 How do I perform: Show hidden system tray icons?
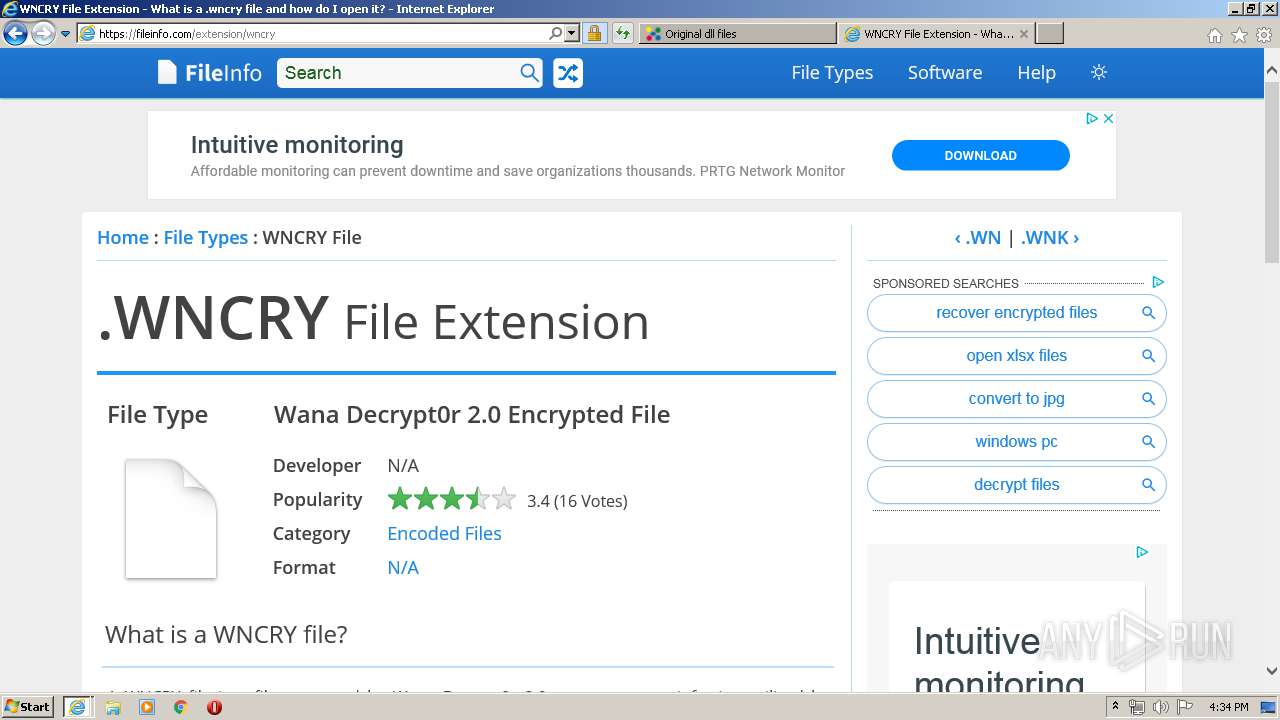click(1116, 707)
